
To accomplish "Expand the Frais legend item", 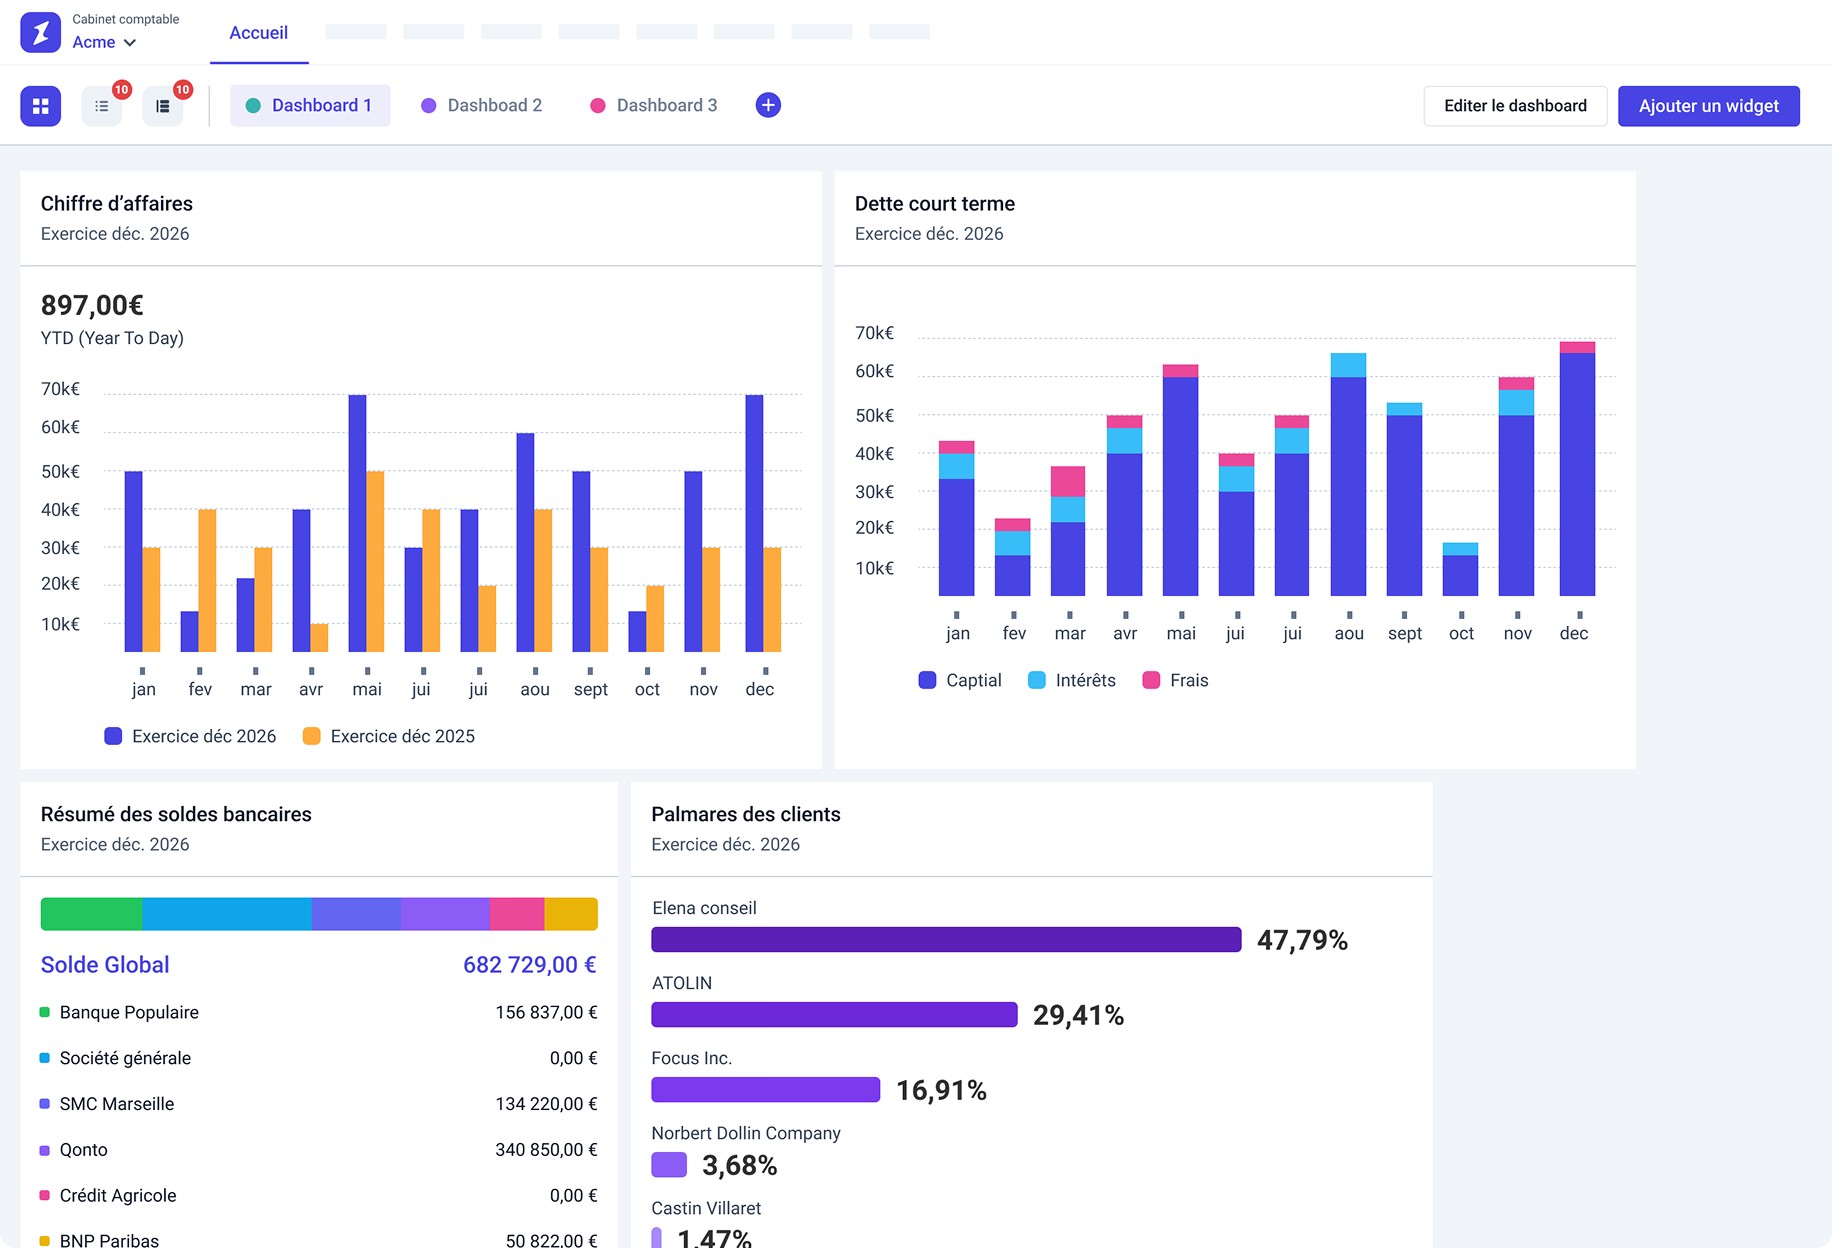I will coord(1177,680).
